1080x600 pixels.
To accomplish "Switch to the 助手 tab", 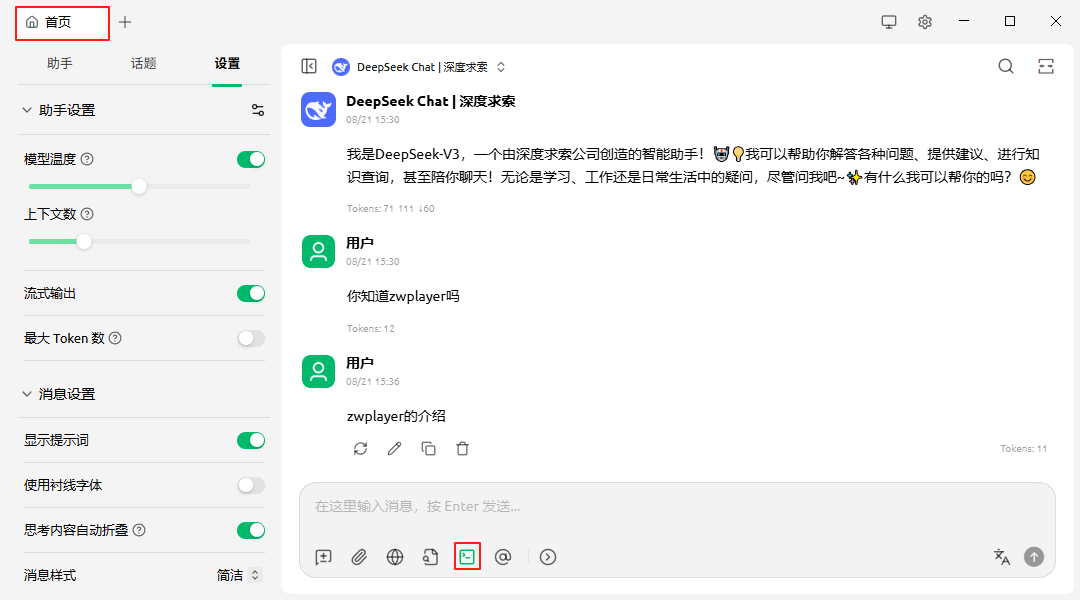I will point(59,63).
